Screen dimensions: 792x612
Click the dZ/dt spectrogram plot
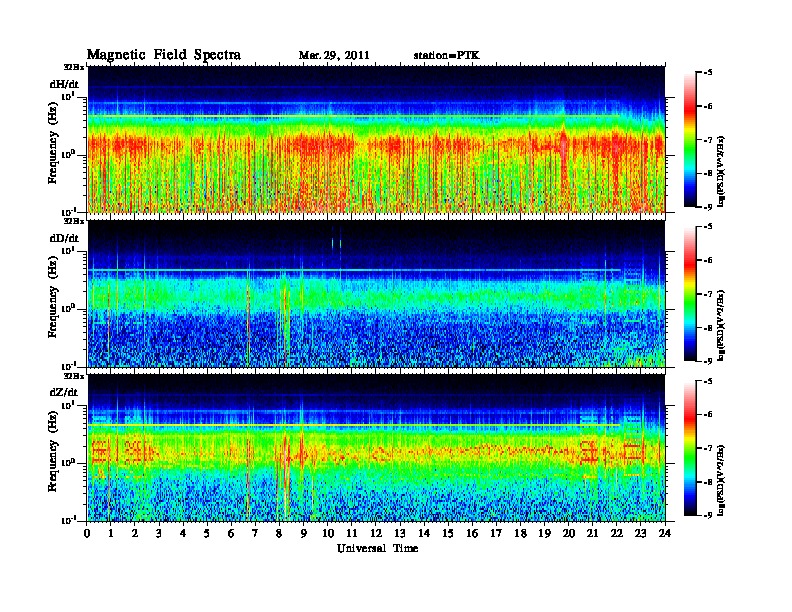click(x=377, y=448)
